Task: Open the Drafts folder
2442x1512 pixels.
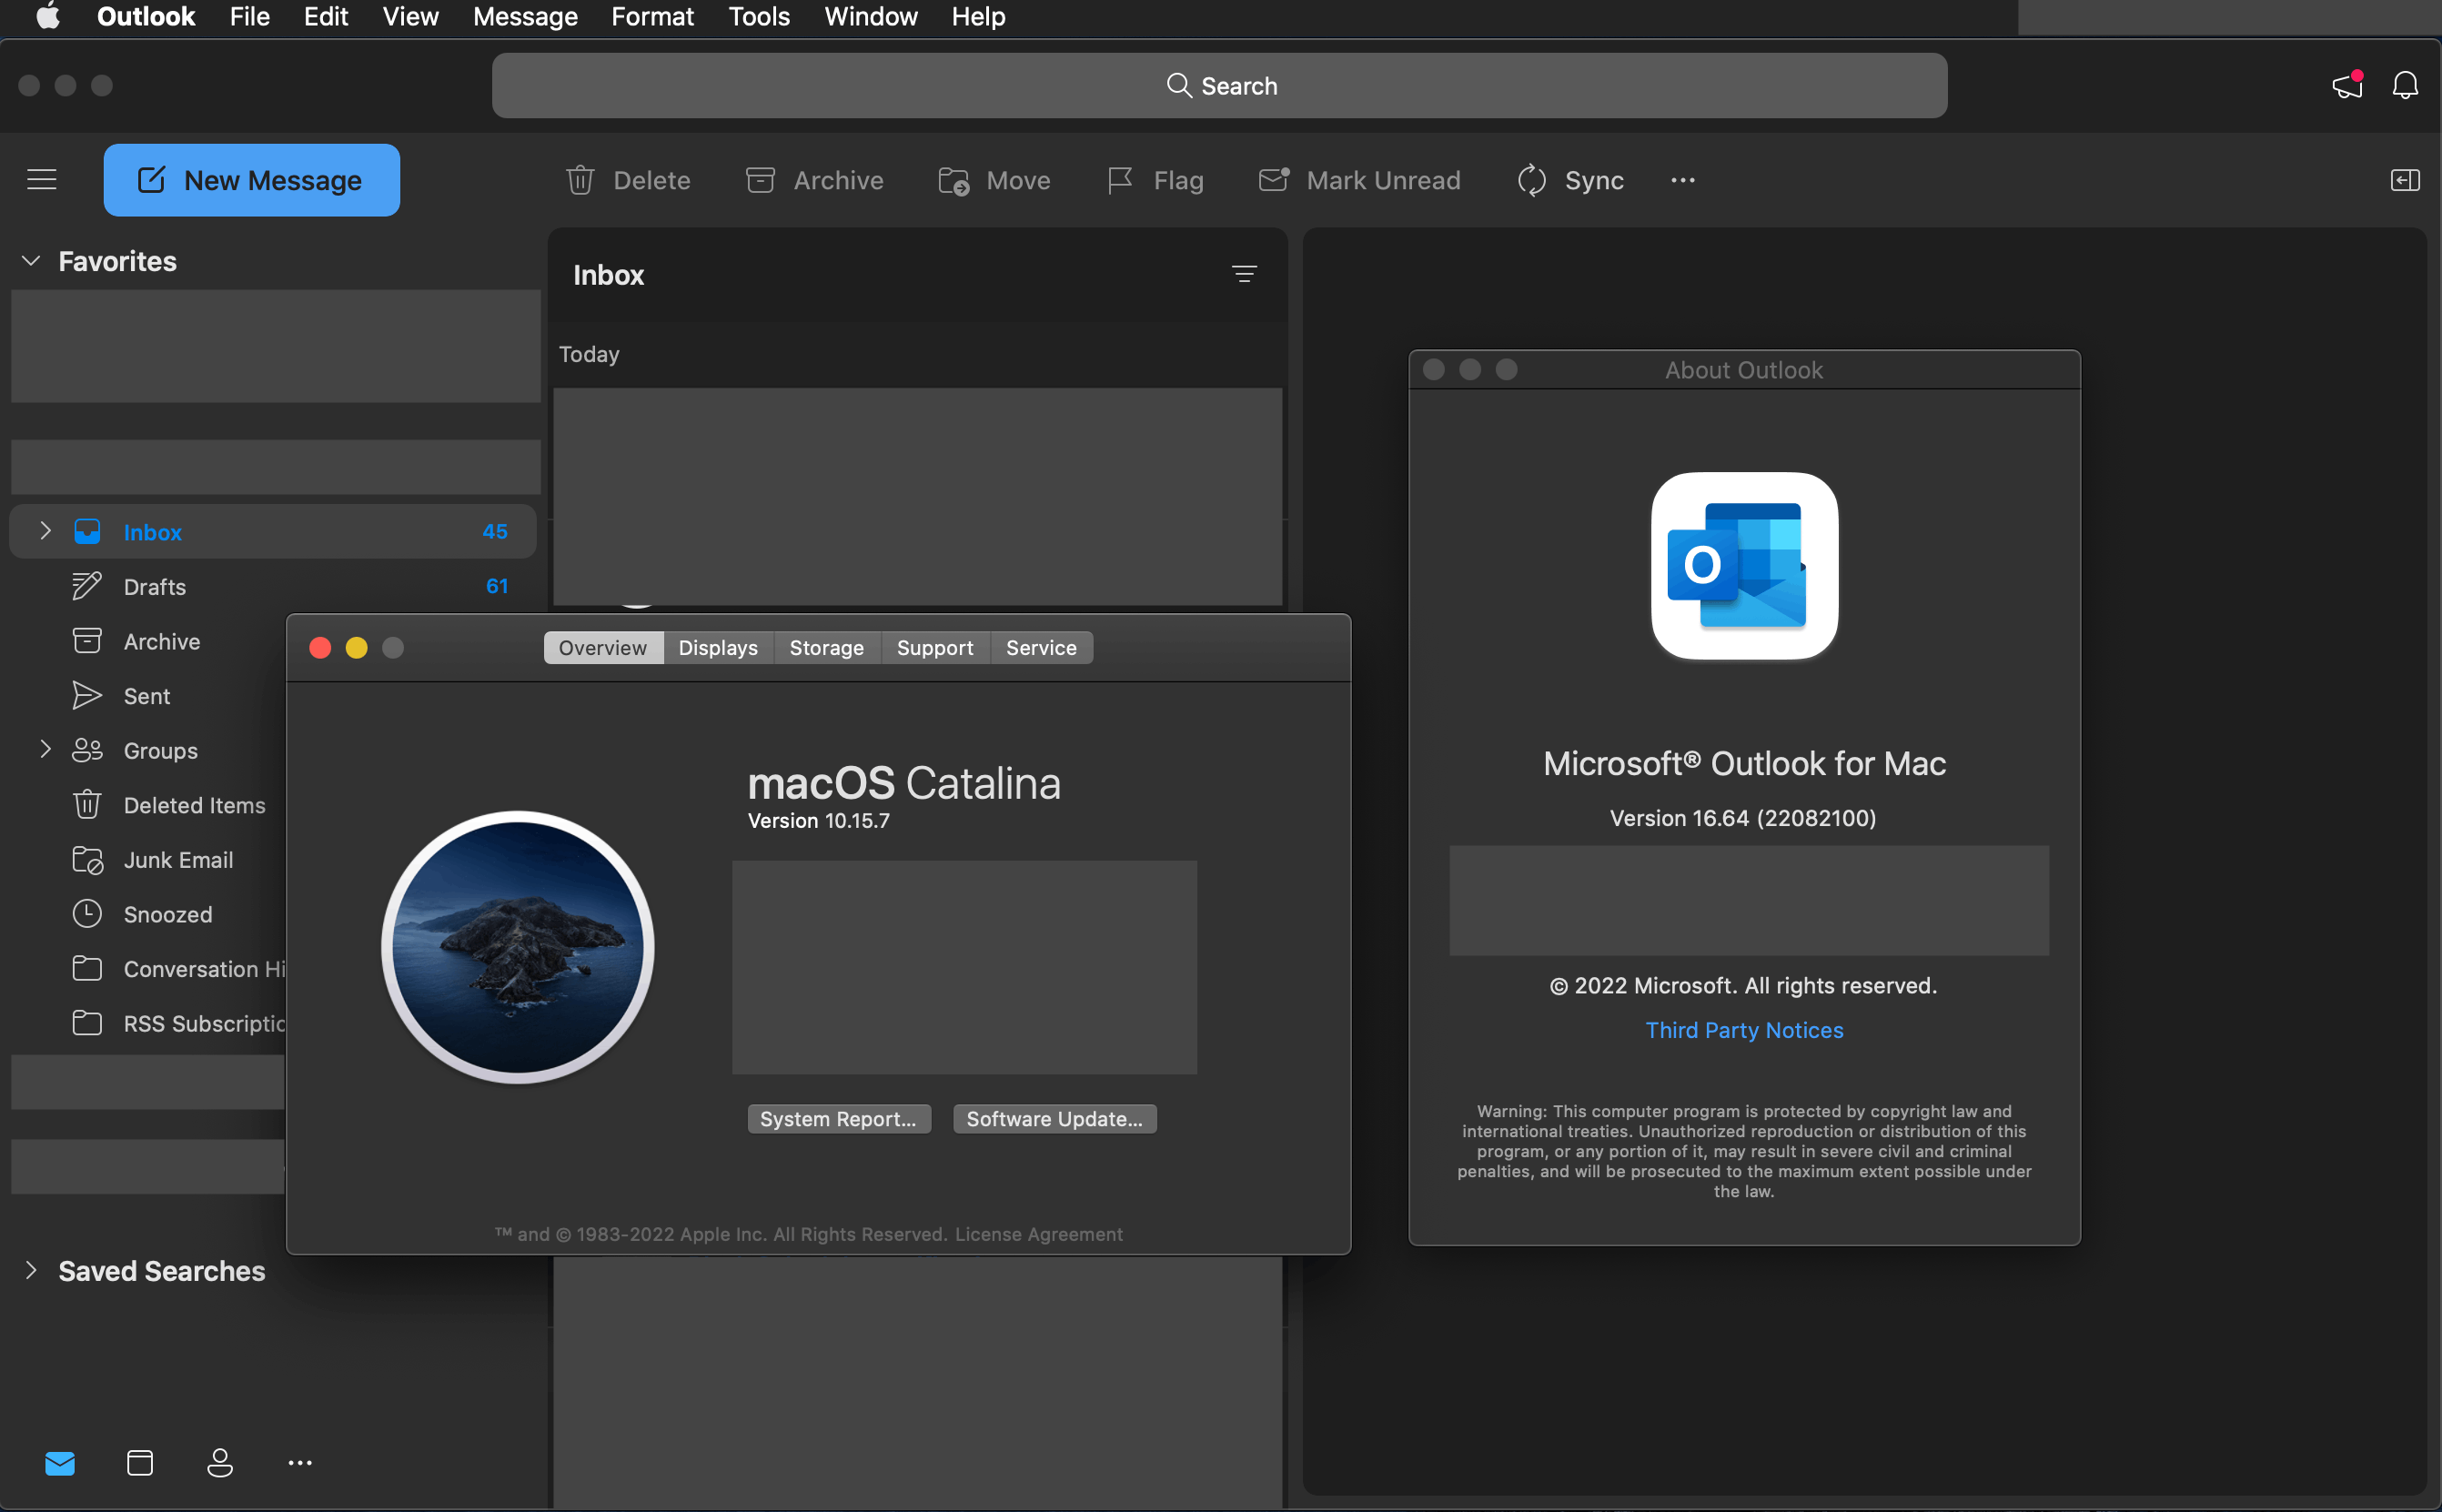Action: (x=273, y=586)
